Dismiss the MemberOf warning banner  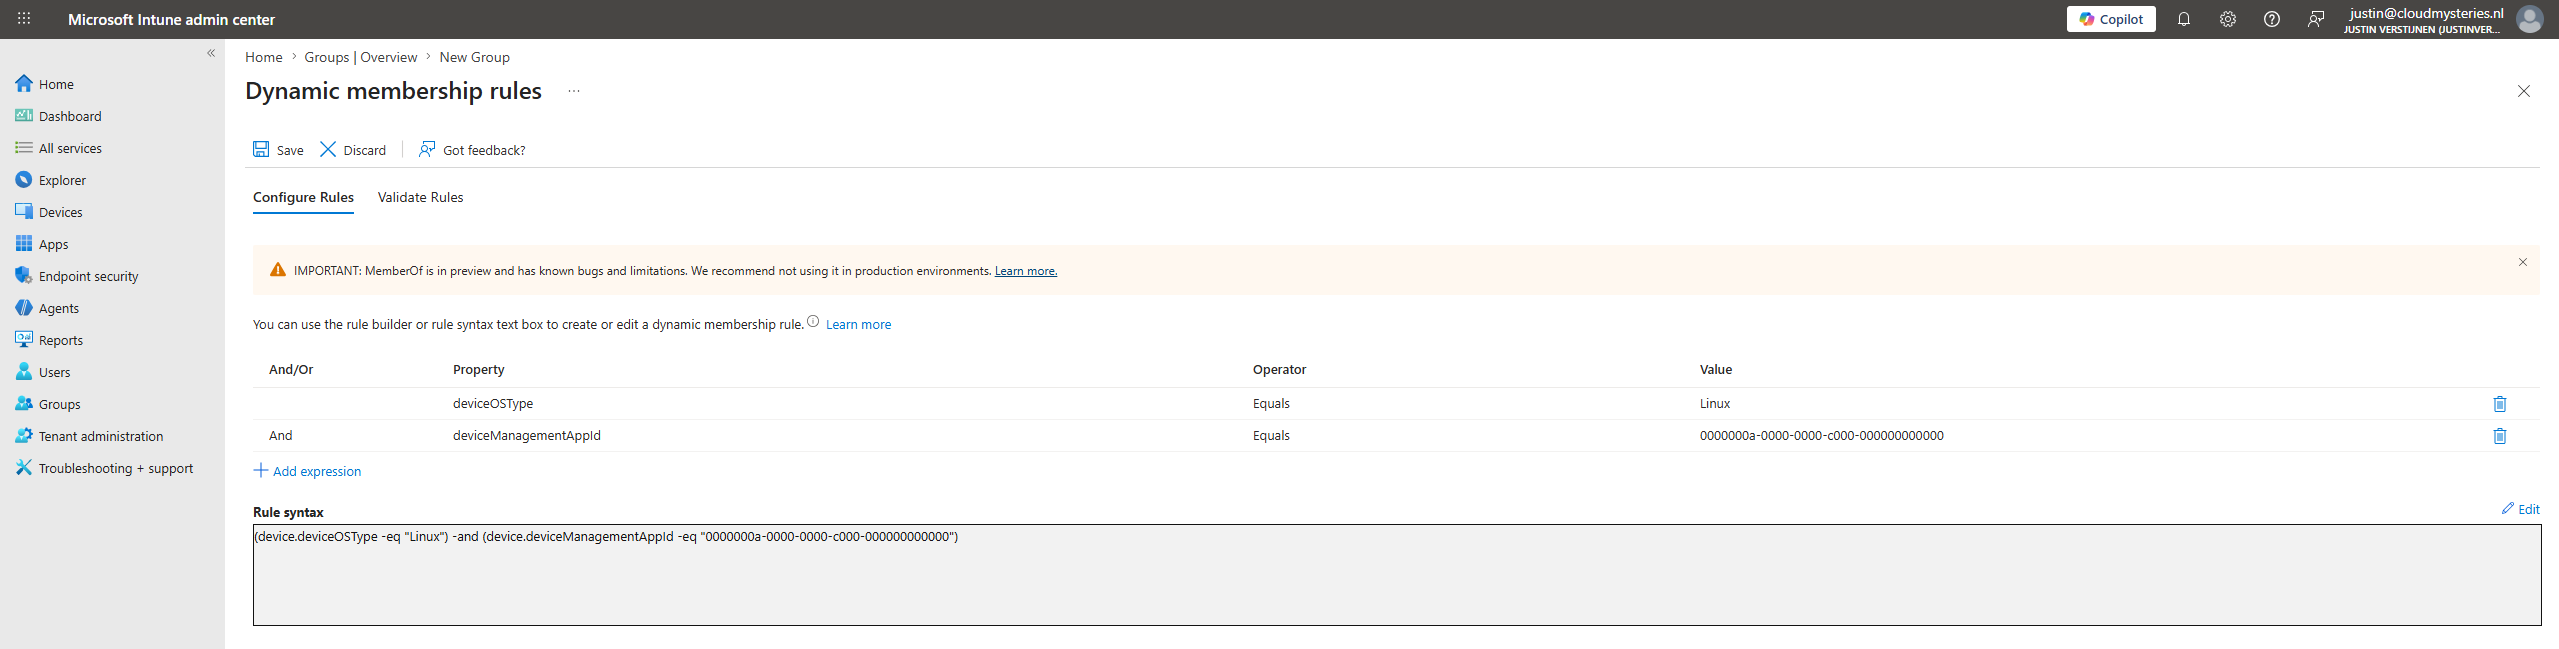pos(2523,262)
